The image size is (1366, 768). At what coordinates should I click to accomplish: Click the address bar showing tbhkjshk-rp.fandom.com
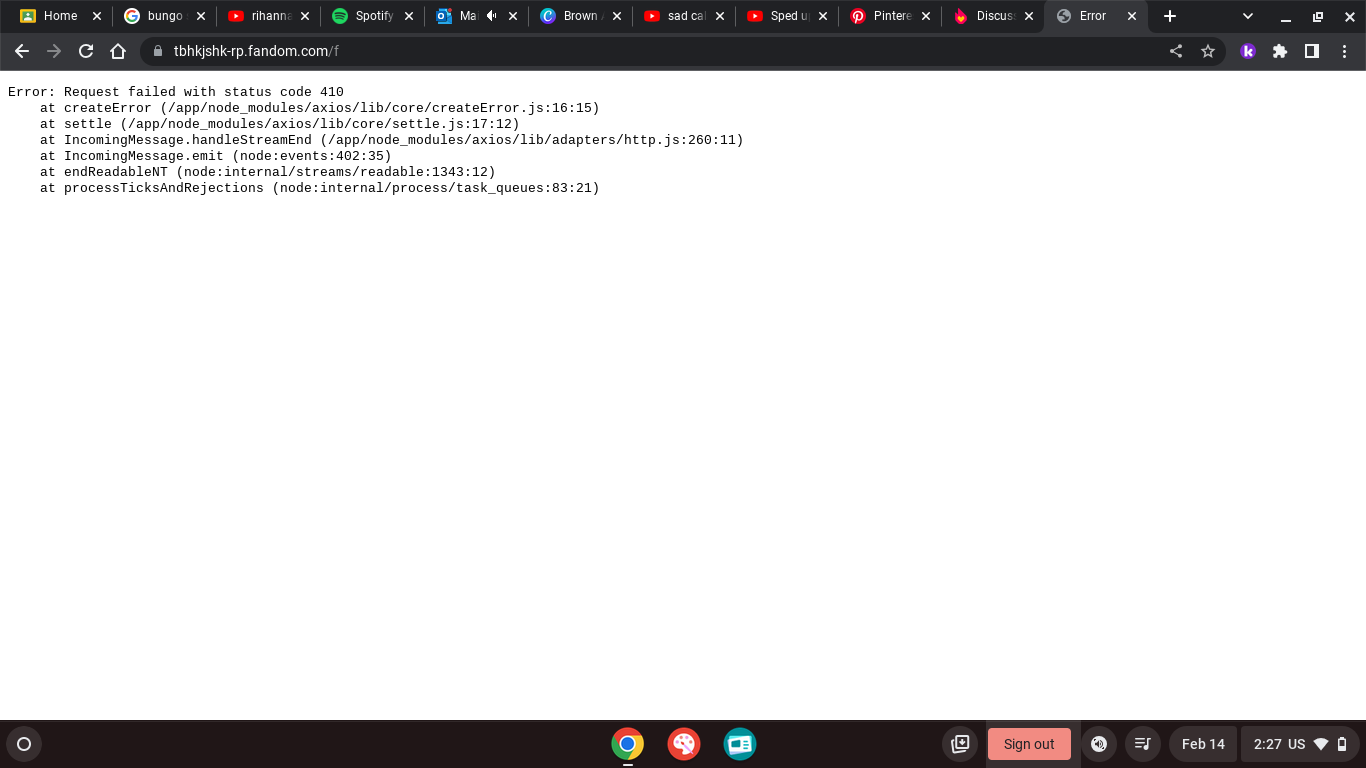(x=400, y=50)
